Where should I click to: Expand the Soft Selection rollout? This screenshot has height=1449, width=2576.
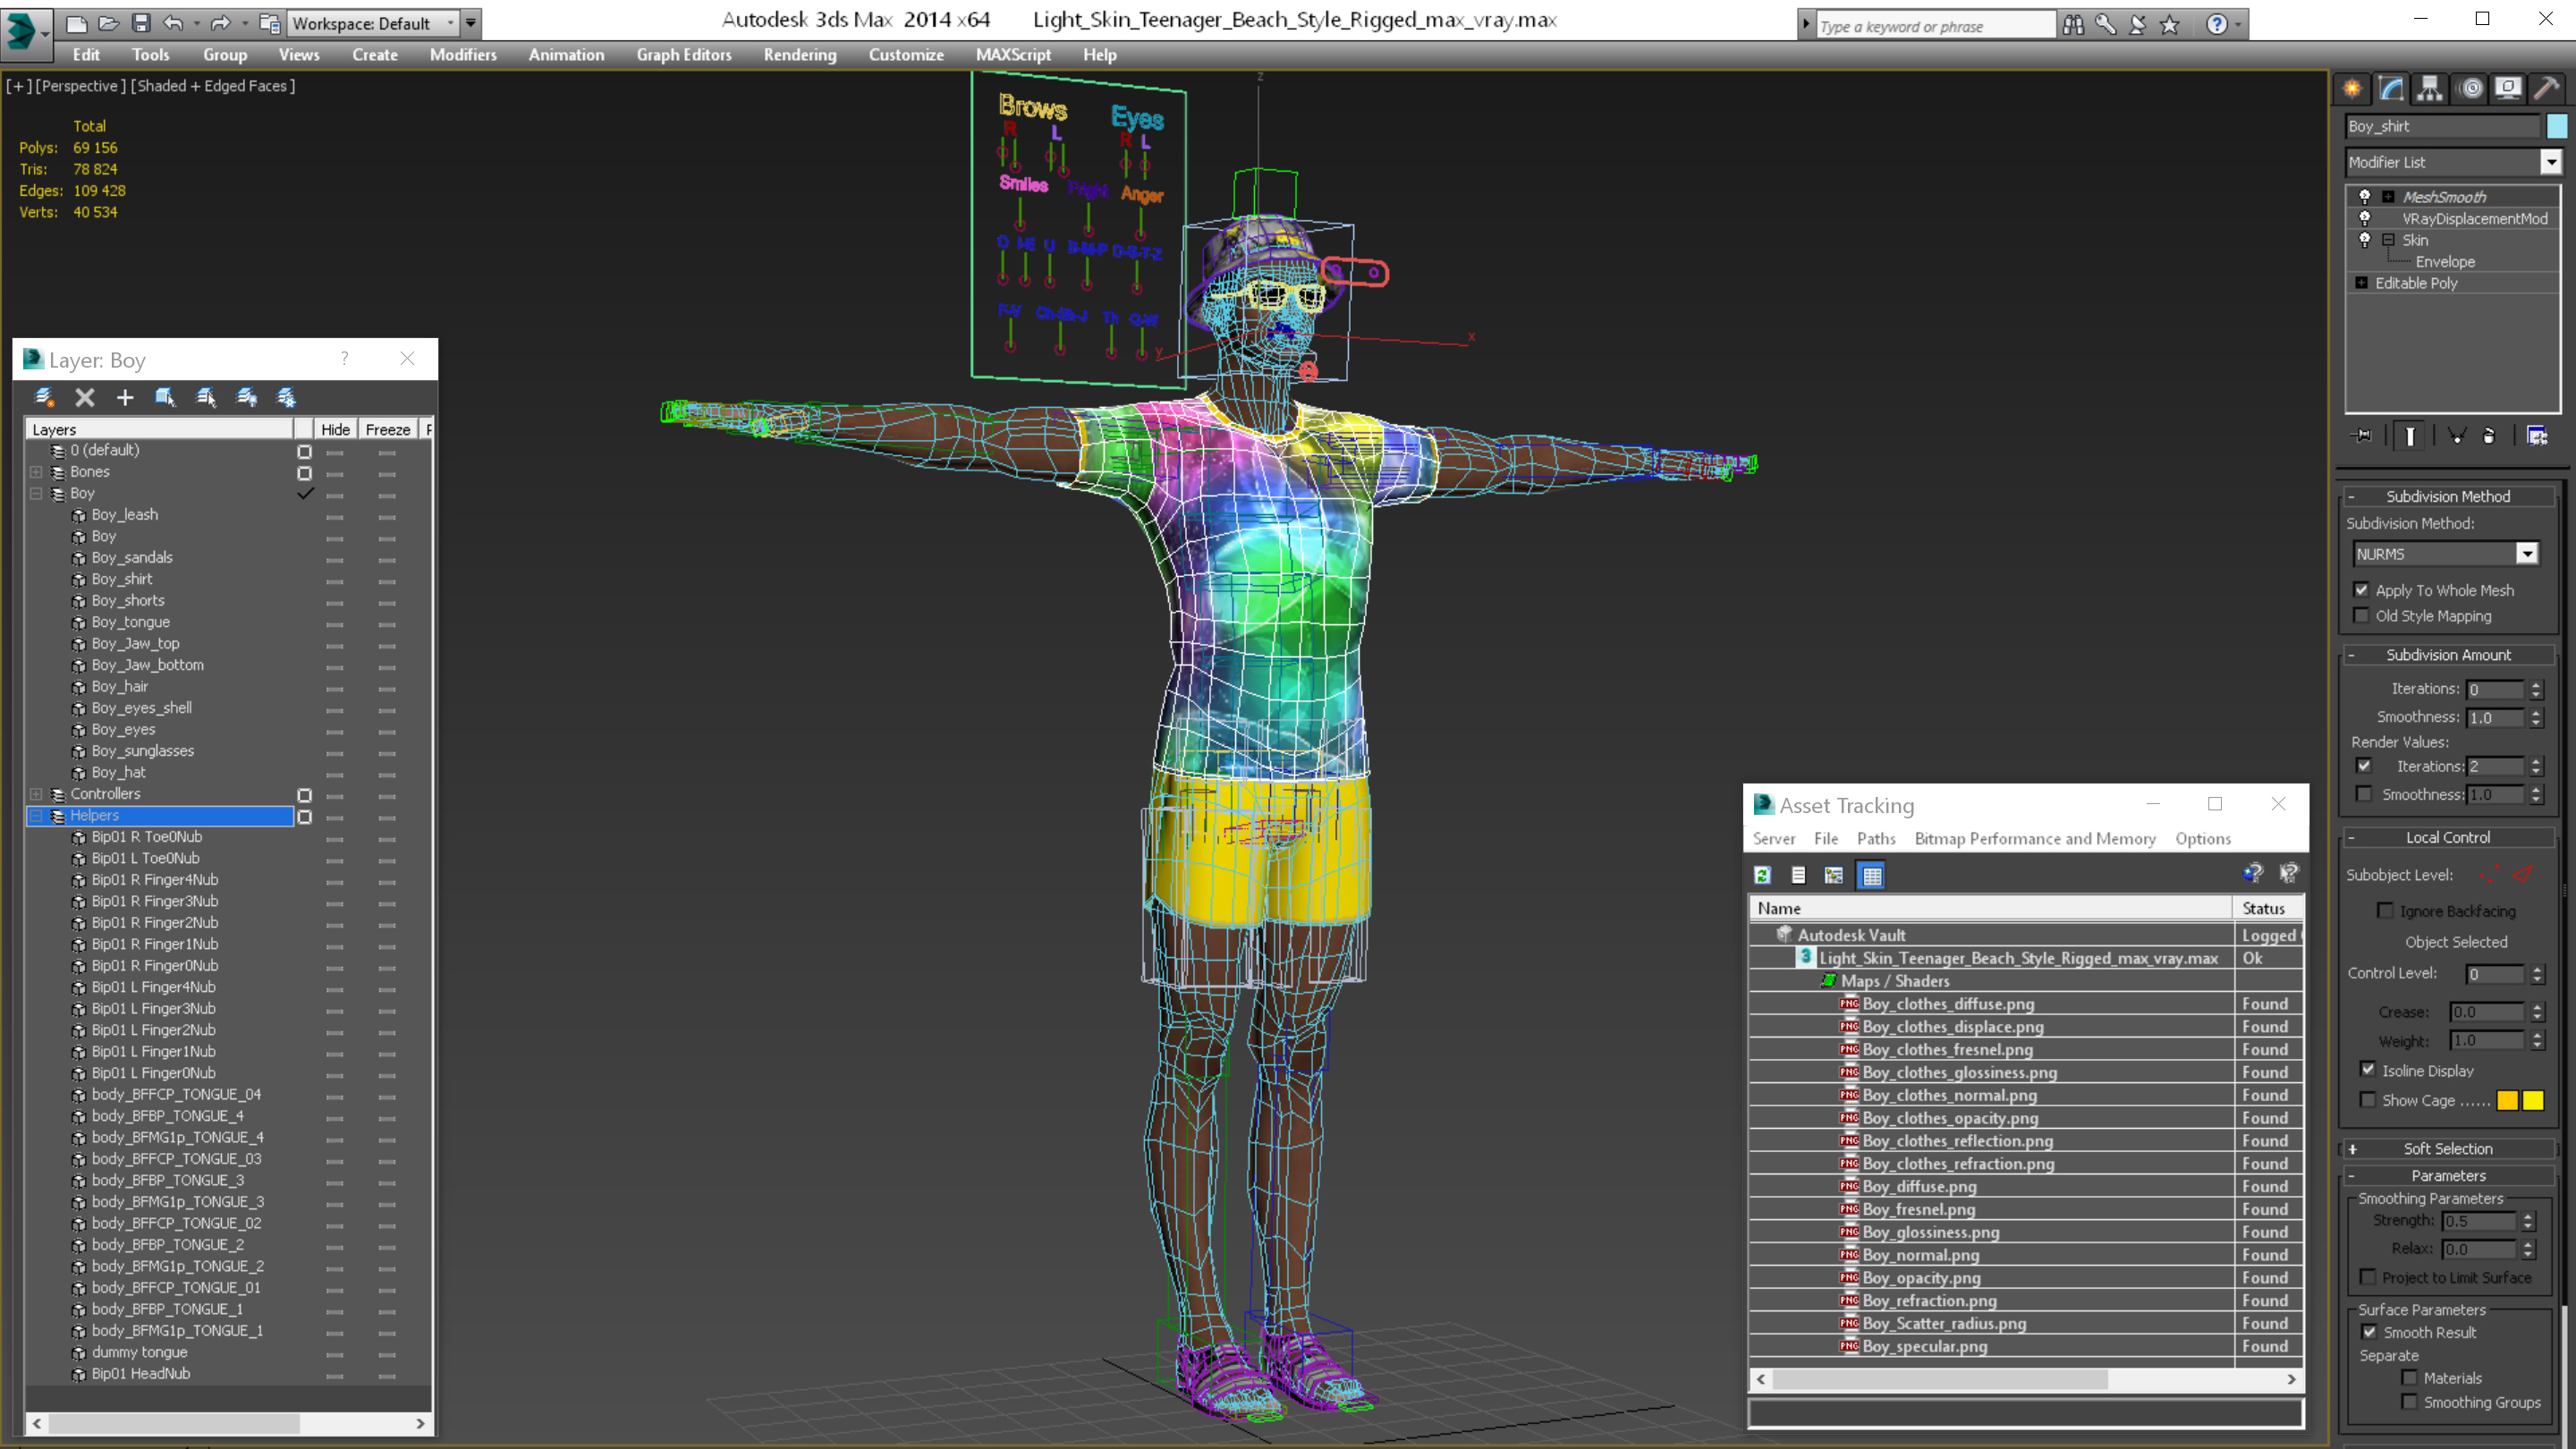(2447, 1149)
